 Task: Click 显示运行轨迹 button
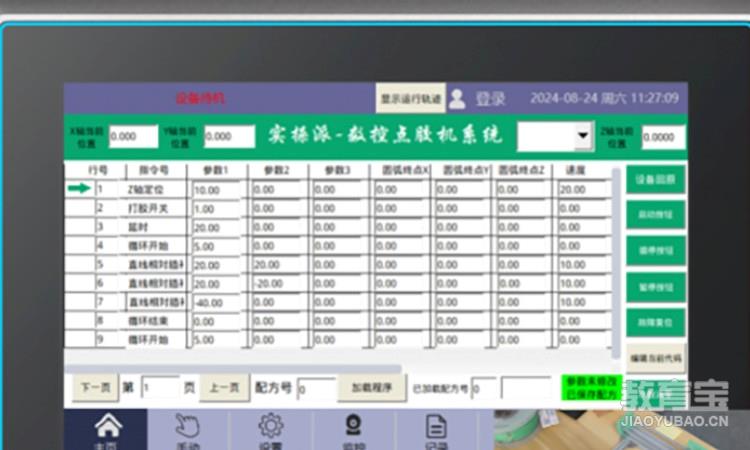coord(410,98)
